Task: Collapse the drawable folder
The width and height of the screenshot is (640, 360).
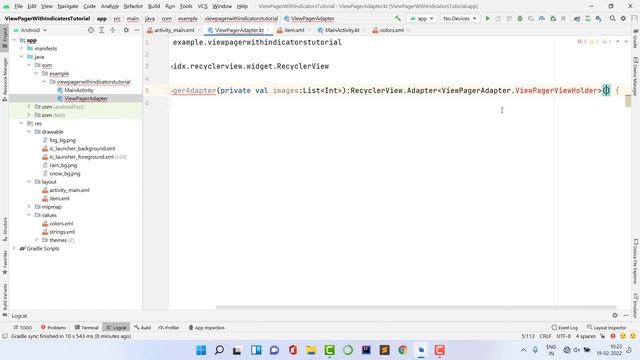Action: click(x=29, y=132)
